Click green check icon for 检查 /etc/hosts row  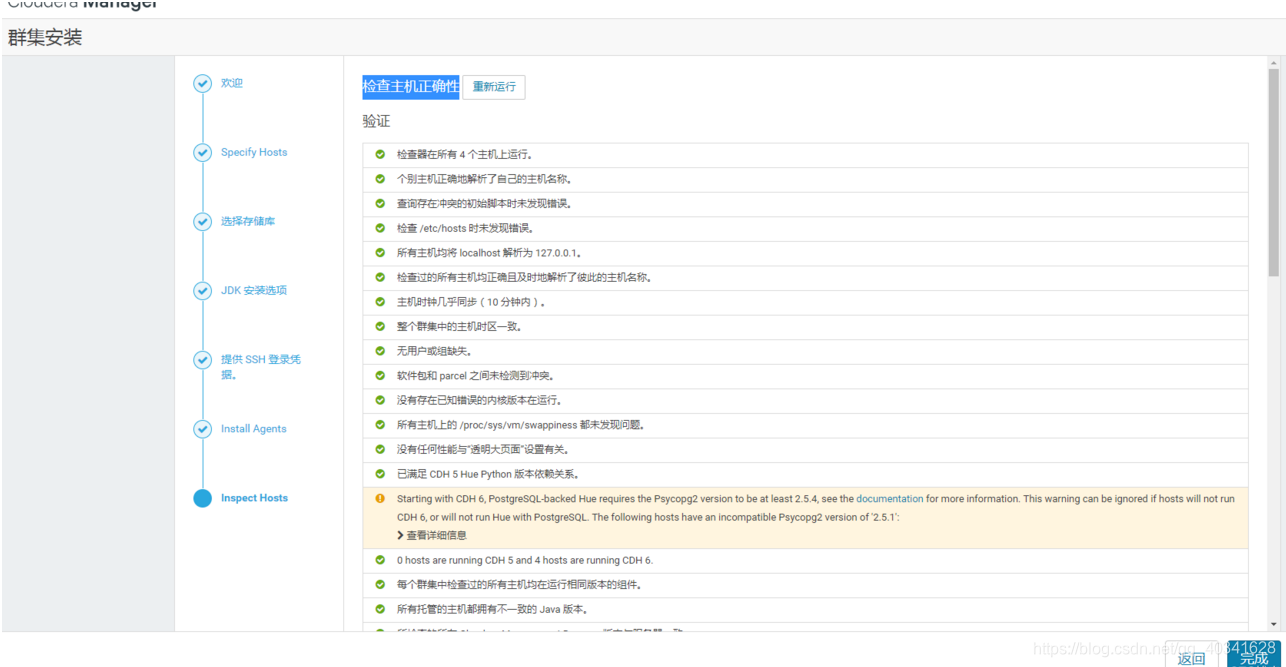[x=380, y=228]
